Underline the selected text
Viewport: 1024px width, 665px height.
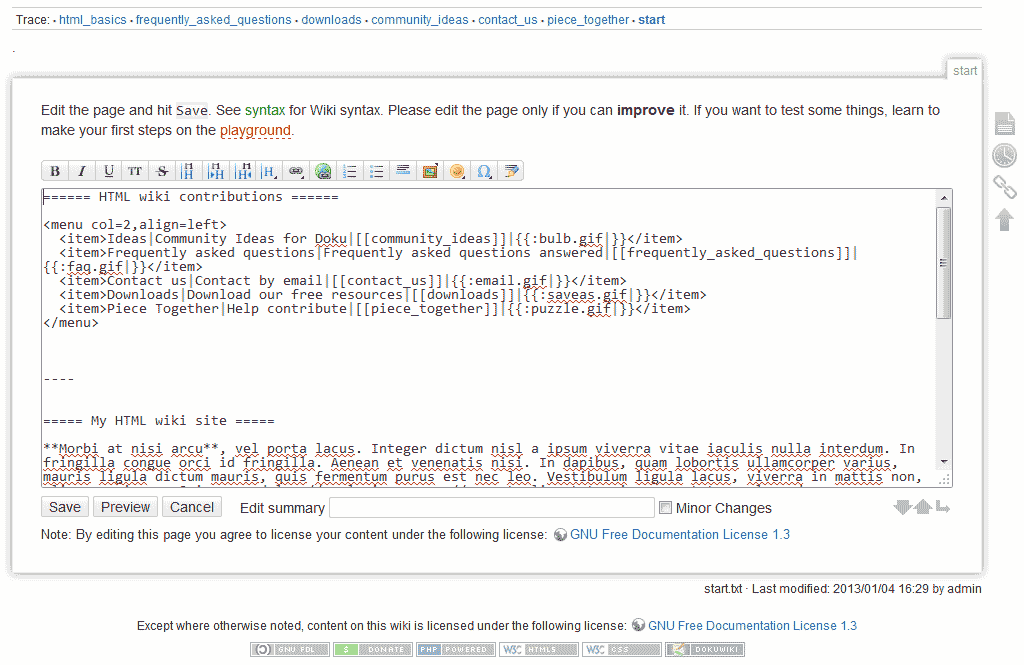108,171
